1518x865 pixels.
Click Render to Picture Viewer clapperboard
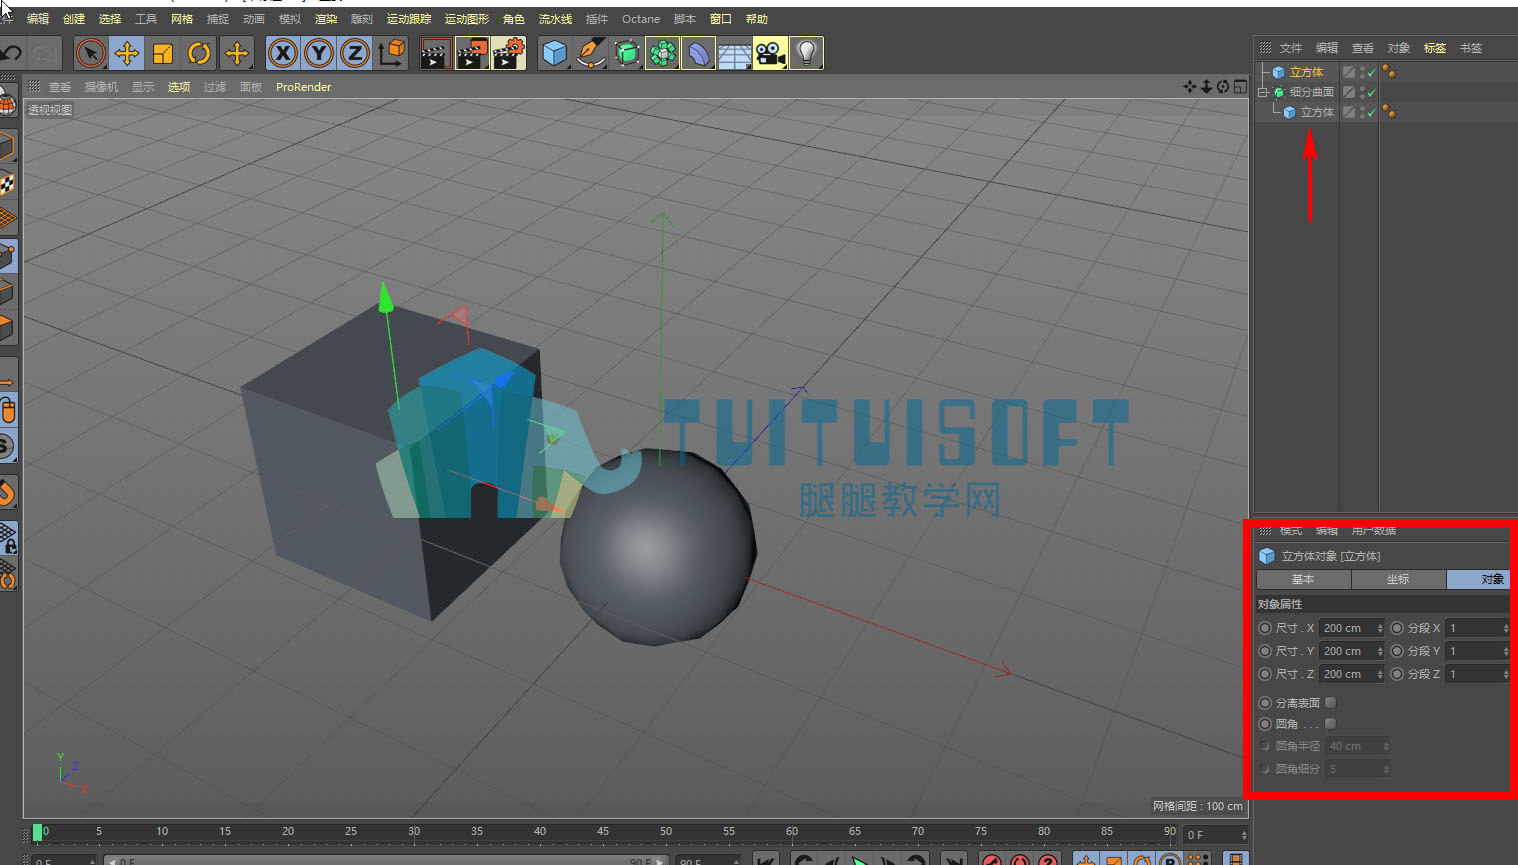click(472, 53)
